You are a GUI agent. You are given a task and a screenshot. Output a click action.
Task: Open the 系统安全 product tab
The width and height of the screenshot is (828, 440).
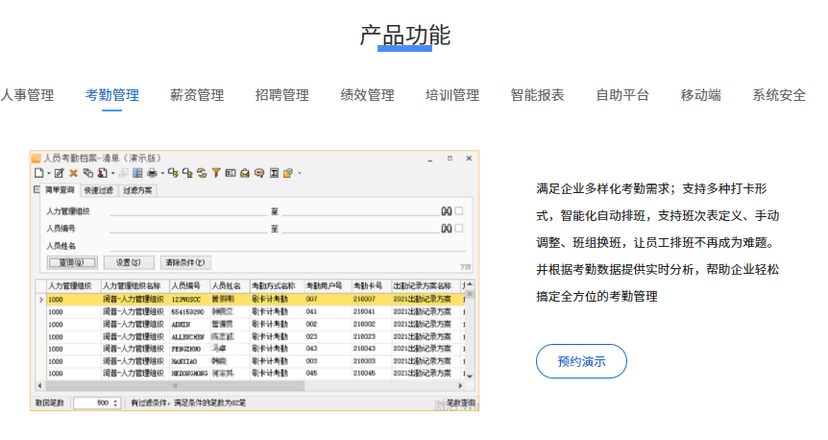point(779,95)
